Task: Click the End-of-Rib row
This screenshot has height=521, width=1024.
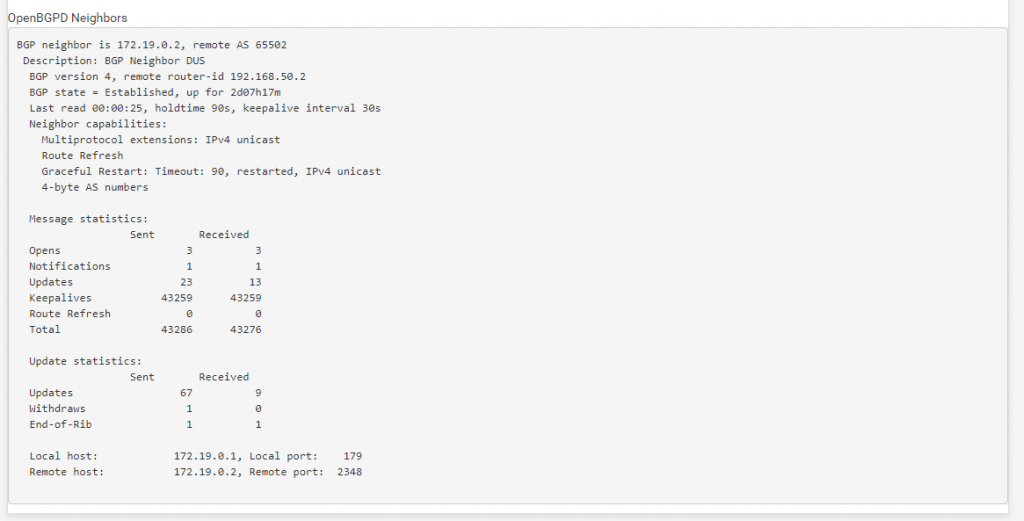Action: coord(145,424)
